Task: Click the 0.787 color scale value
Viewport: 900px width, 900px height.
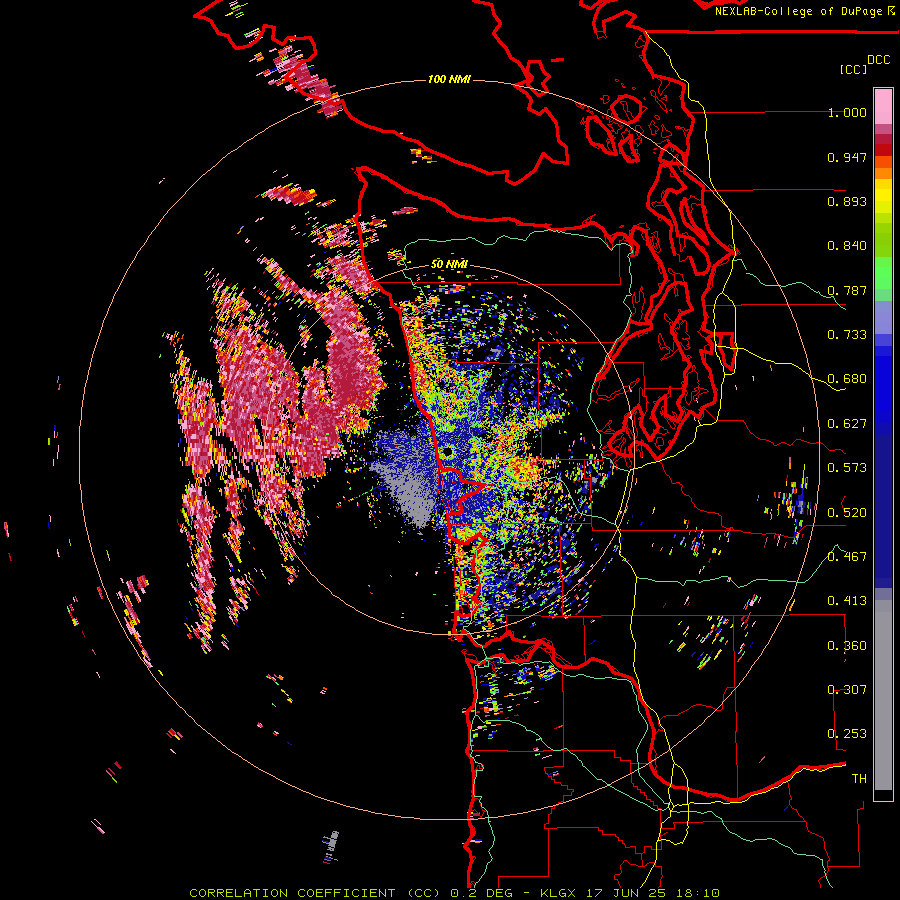Action: (847, 290)
